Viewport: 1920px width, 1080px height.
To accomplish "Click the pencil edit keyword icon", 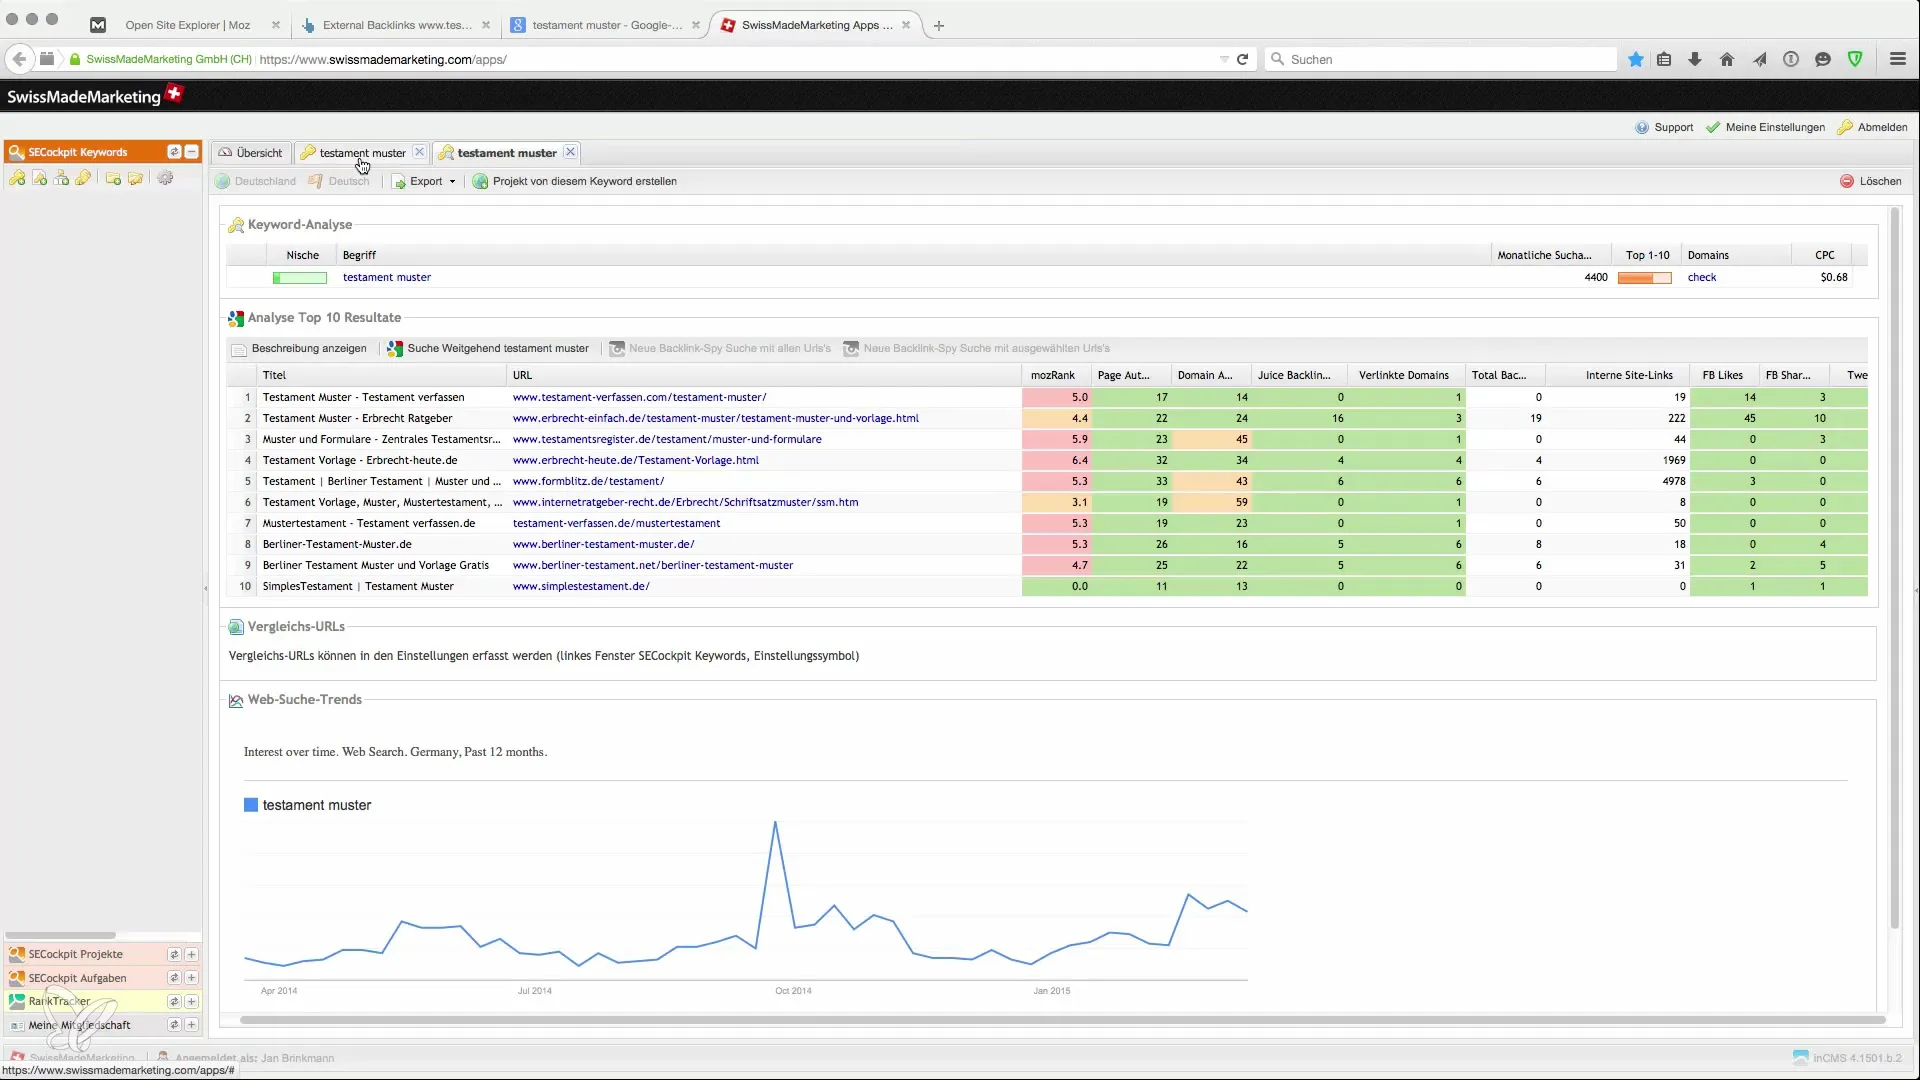I will [83, 178].
